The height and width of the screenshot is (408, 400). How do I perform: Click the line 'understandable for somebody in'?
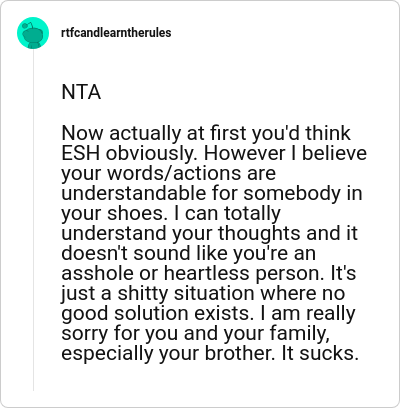212,193
